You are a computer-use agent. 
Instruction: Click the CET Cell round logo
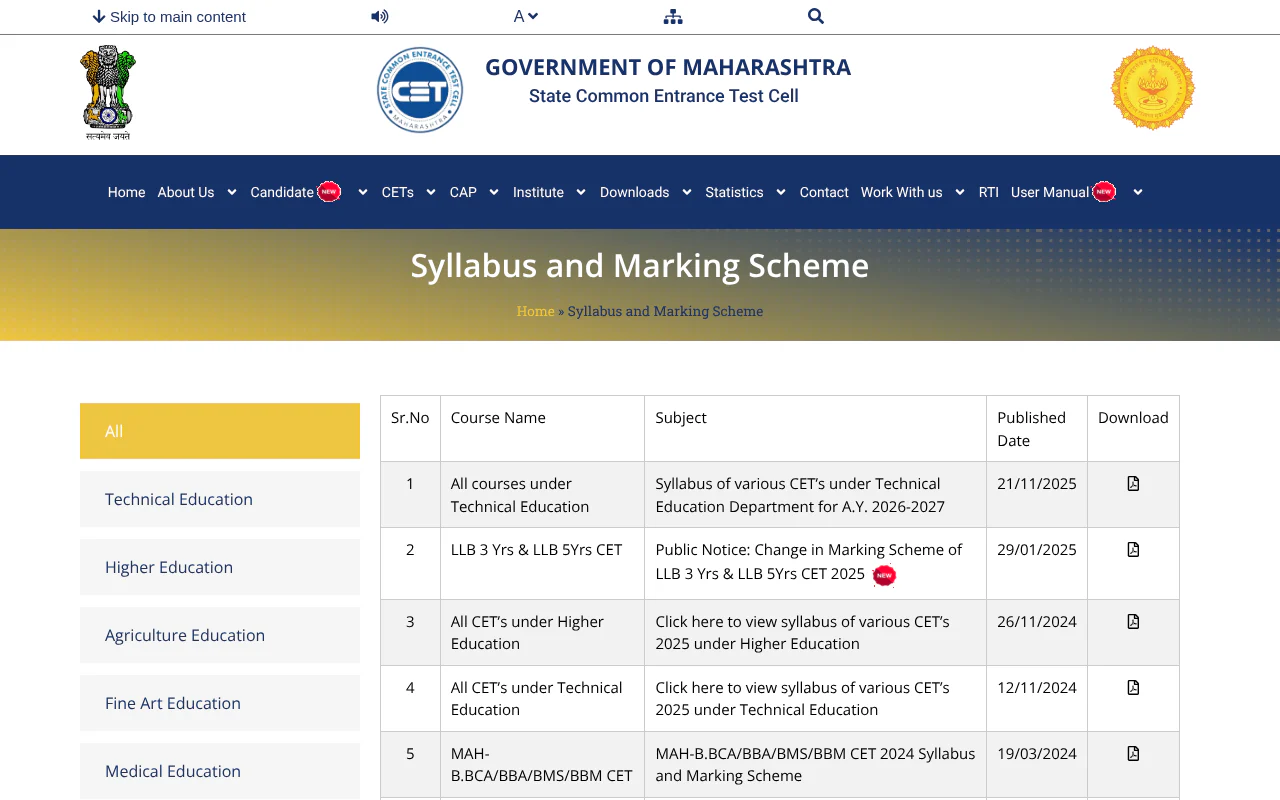[420, 90]
